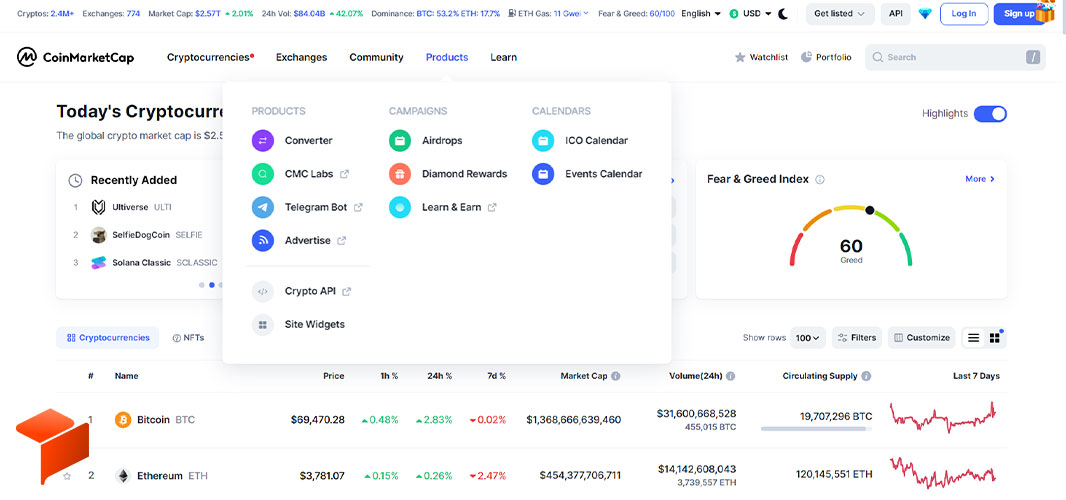Open Portfolio pie chart icon
Viewport: 1066px width, 500px height.
tap(806, 57)
